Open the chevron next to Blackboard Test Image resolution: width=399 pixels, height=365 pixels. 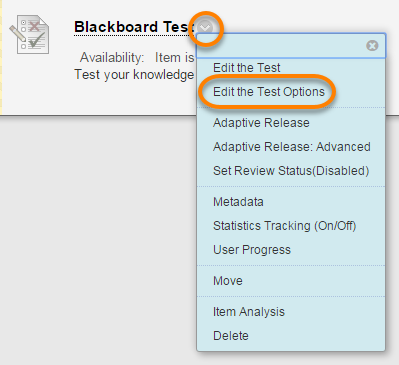[206, 27]
